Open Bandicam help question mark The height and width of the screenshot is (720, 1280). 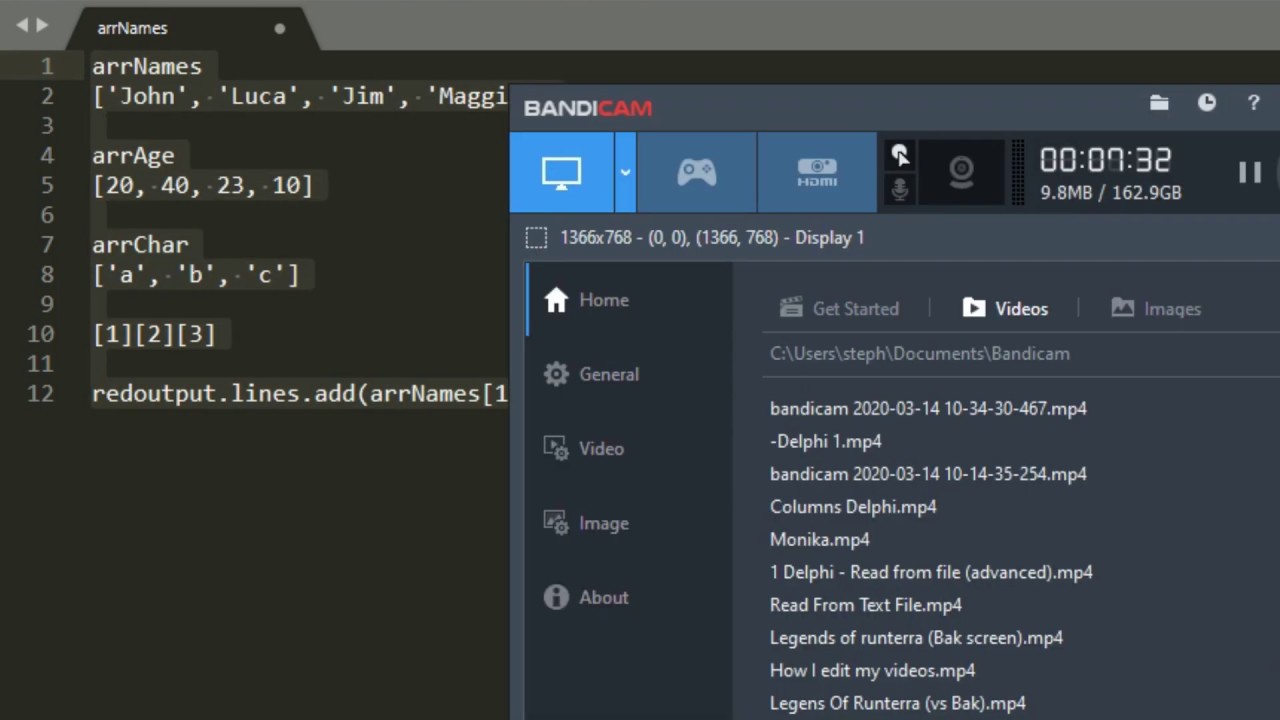coord(1253,103)
